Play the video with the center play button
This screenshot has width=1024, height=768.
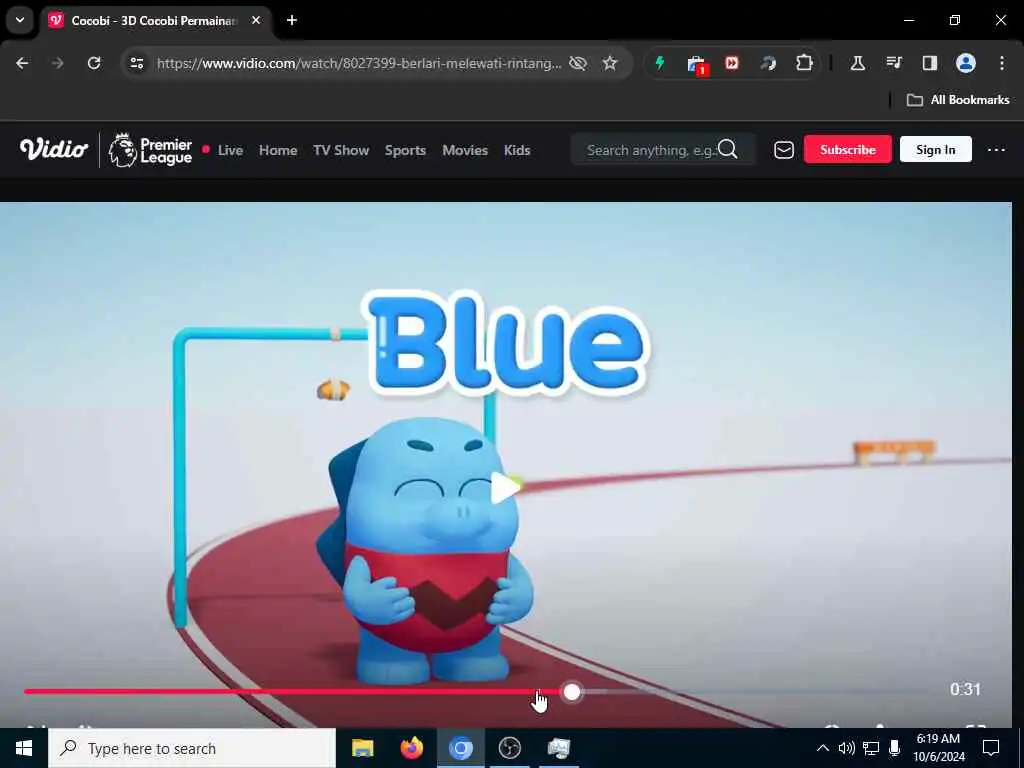click(505, 488)
